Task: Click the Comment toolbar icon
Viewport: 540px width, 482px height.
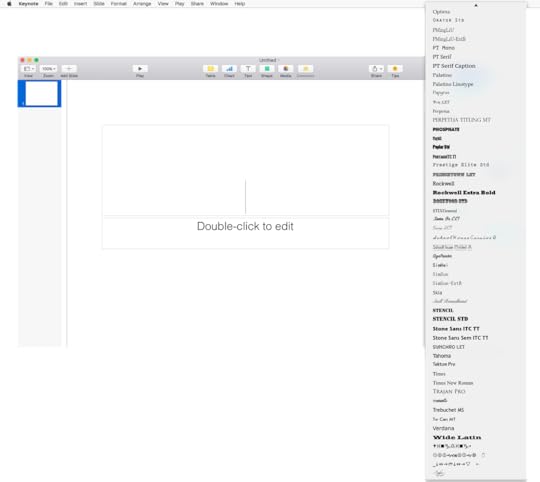Action: pyautogui.click(x=305, y=69)
